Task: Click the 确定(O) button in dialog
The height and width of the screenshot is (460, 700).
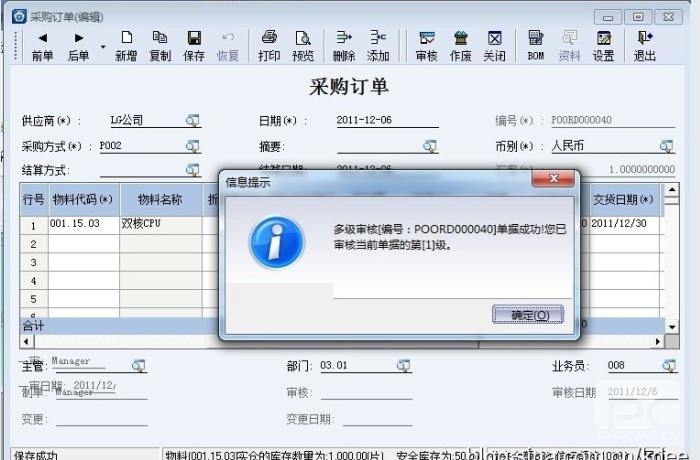Action: tap(528, 315)
